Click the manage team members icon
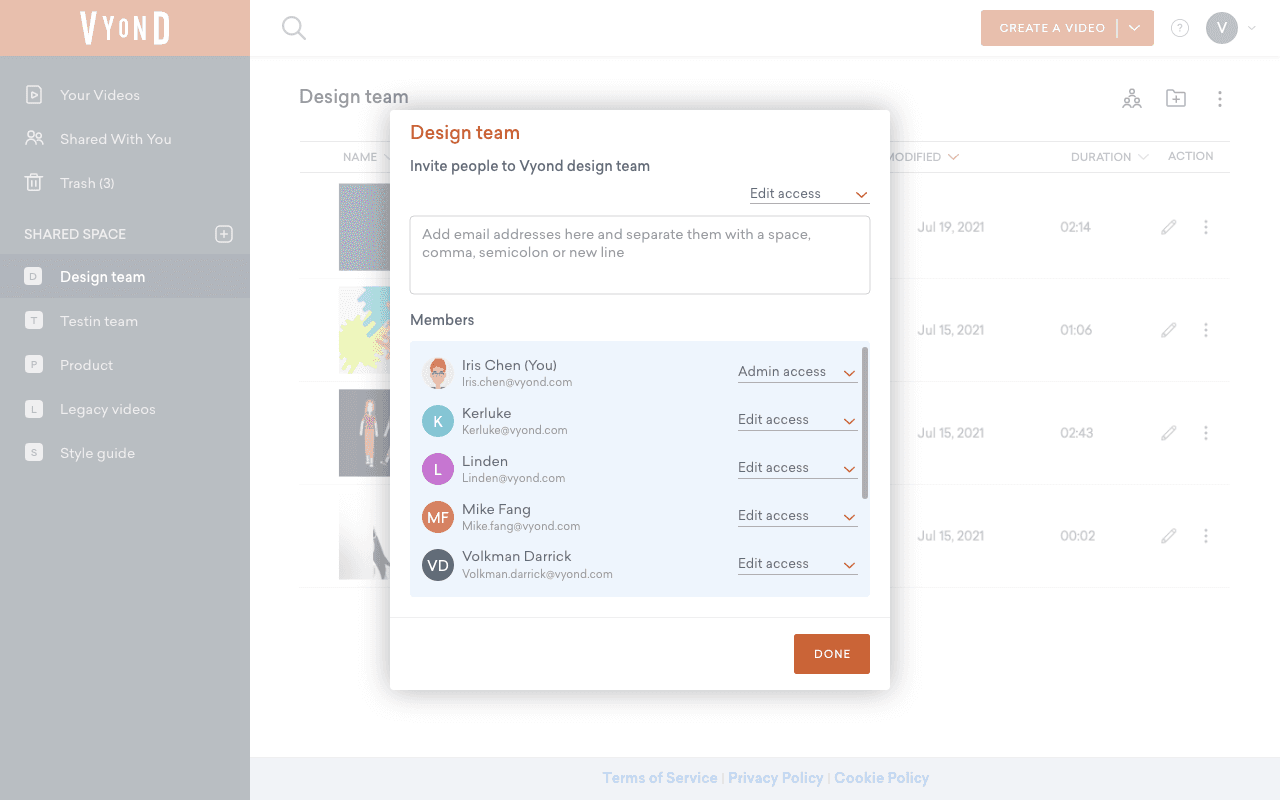 1132,99
